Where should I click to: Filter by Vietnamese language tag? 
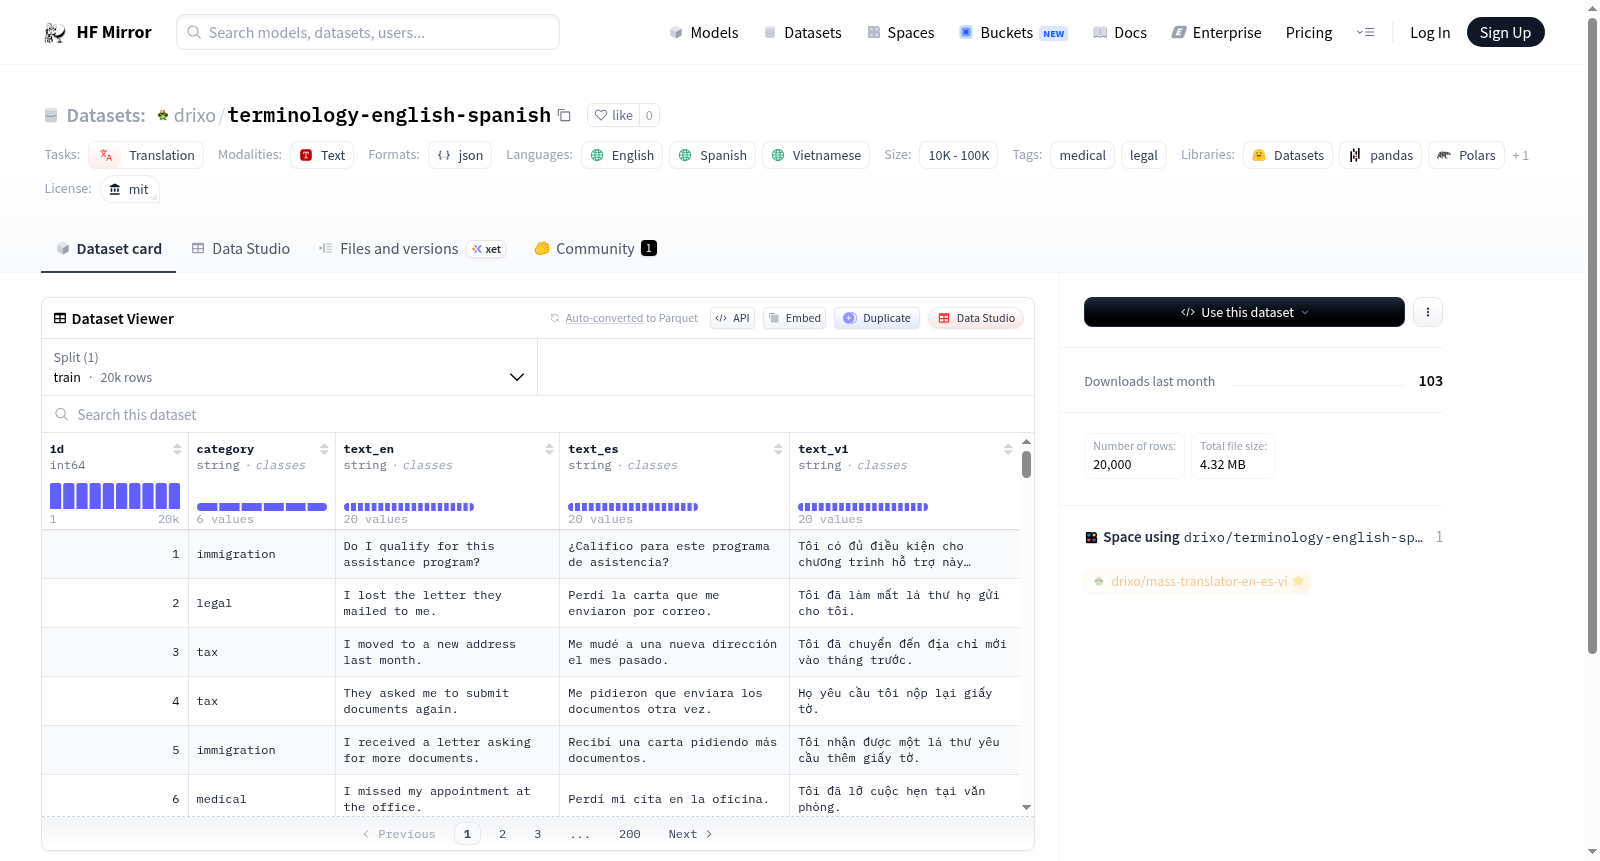tap(816, 155)
